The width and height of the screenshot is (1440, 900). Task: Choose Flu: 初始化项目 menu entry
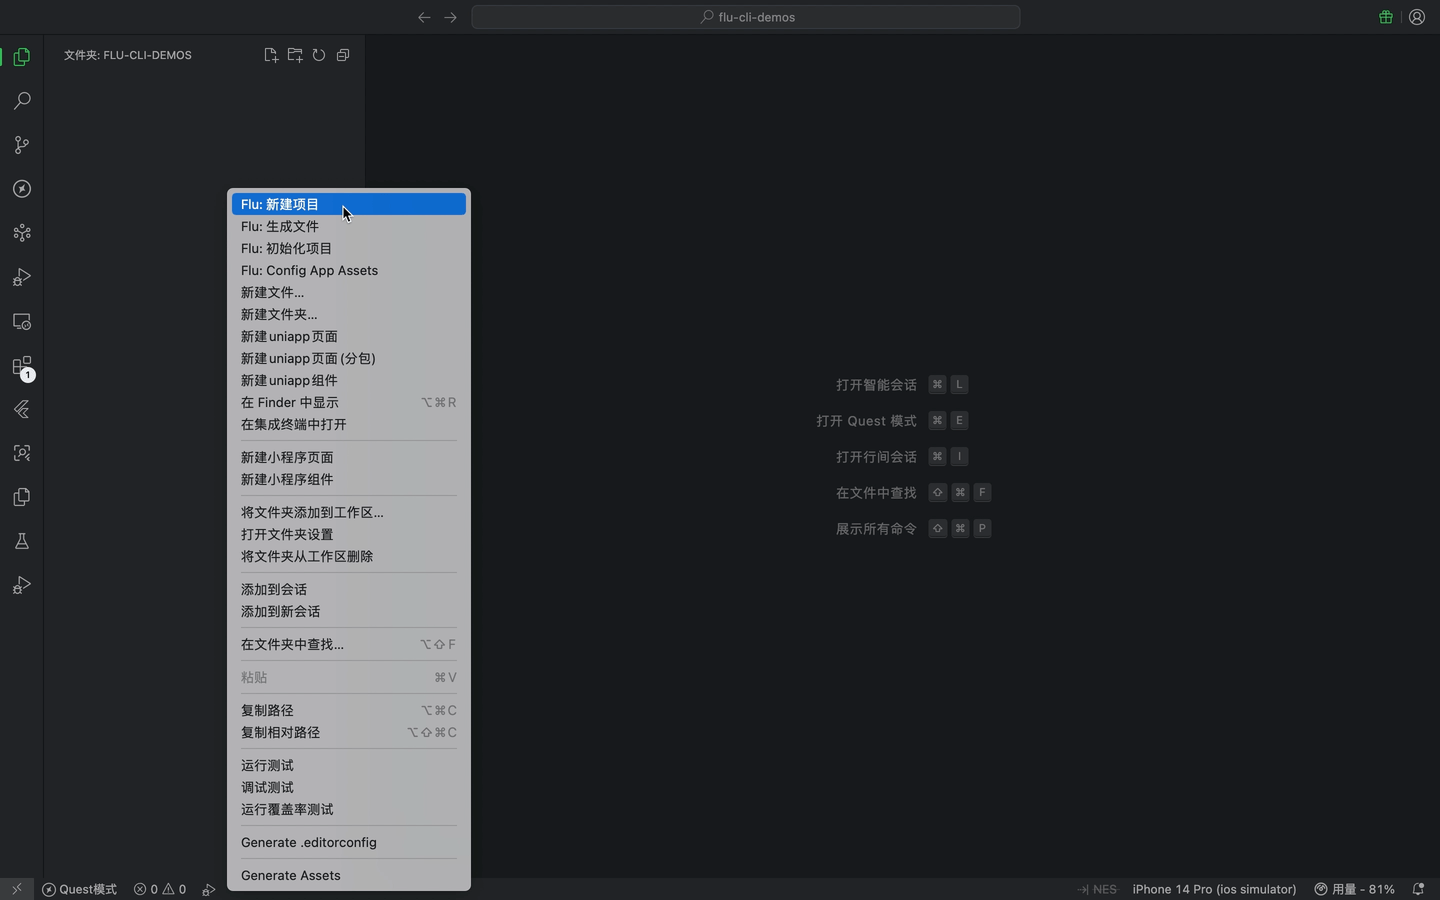(x=349, y=248)
